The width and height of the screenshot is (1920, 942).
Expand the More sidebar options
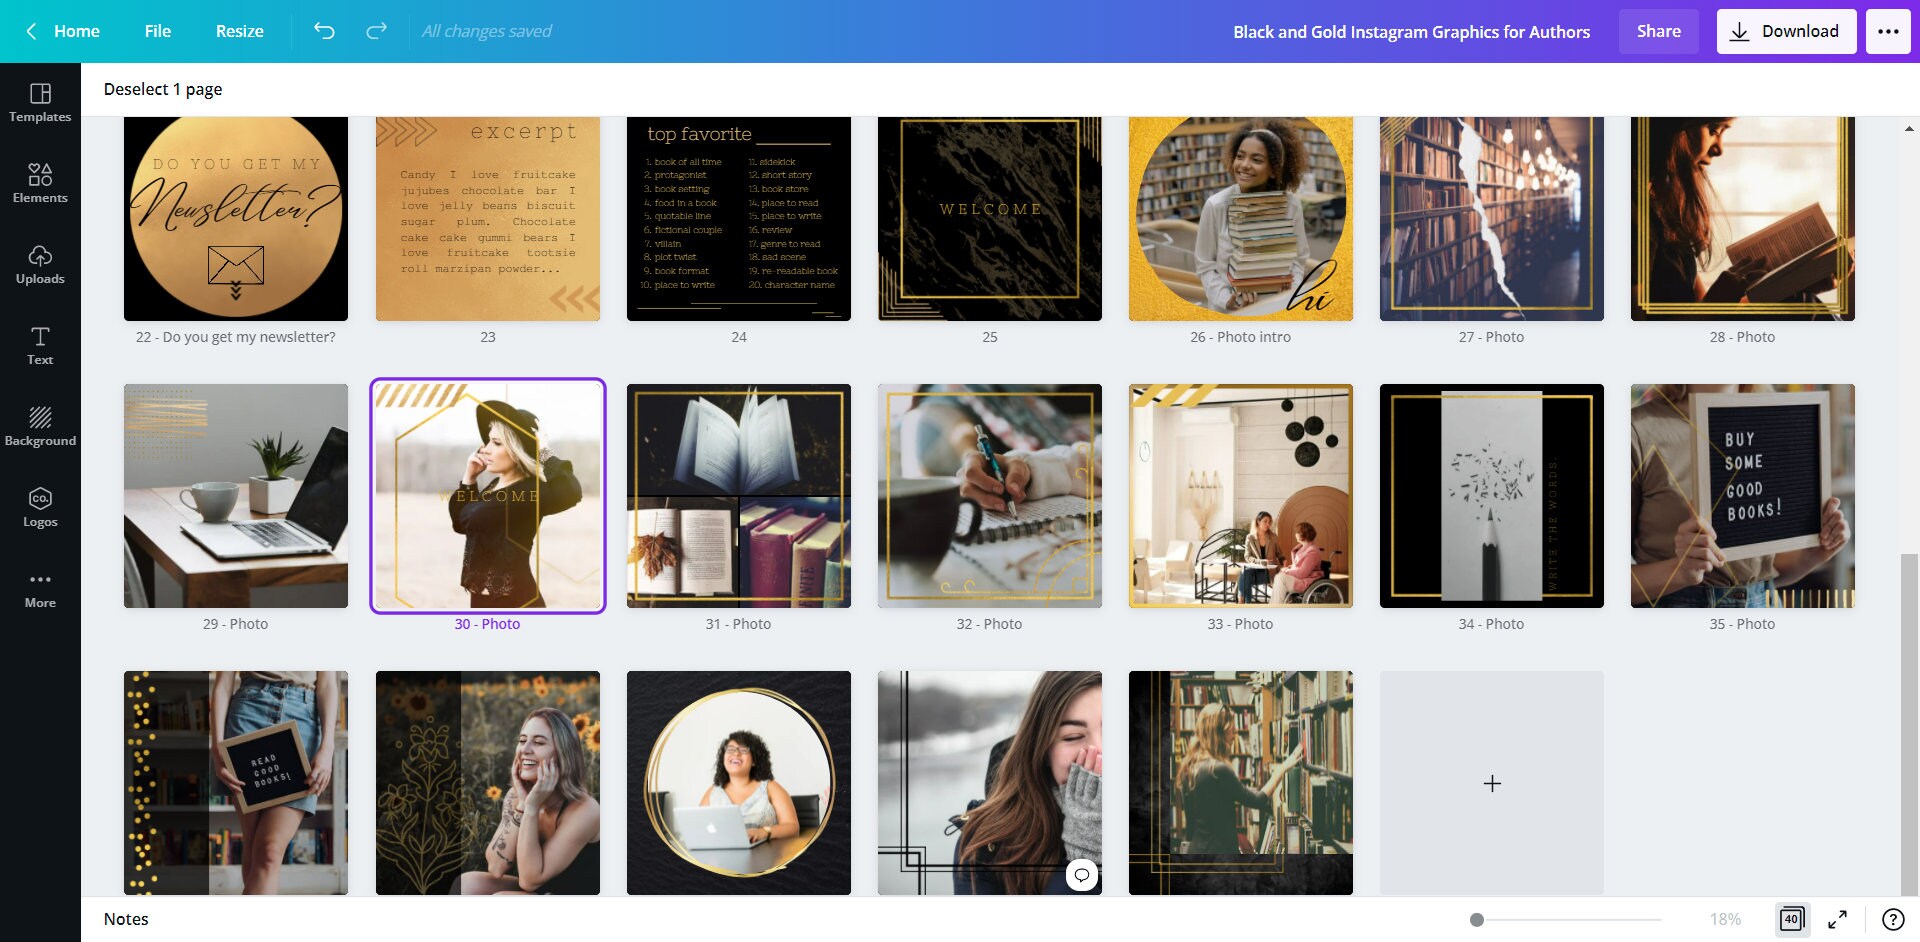click(x=40, y=588)
